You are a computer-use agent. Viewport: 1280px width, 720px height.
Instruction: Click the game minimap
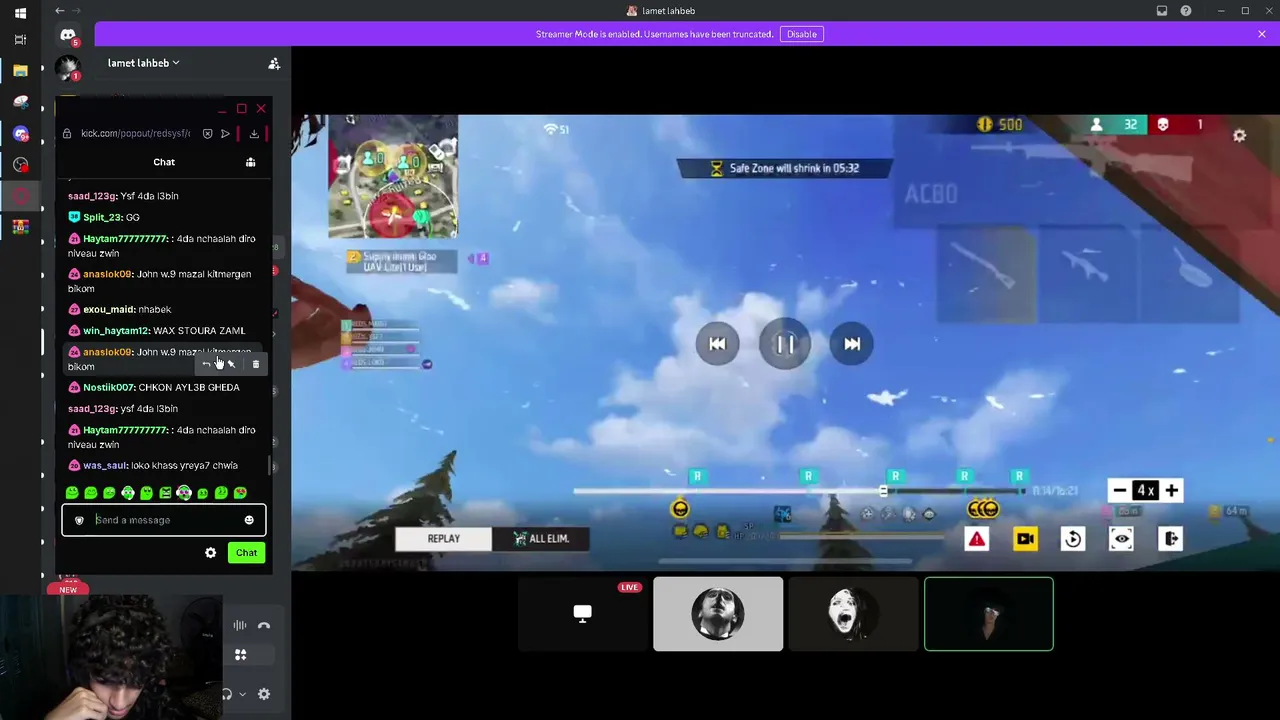(x=393, y=178)
